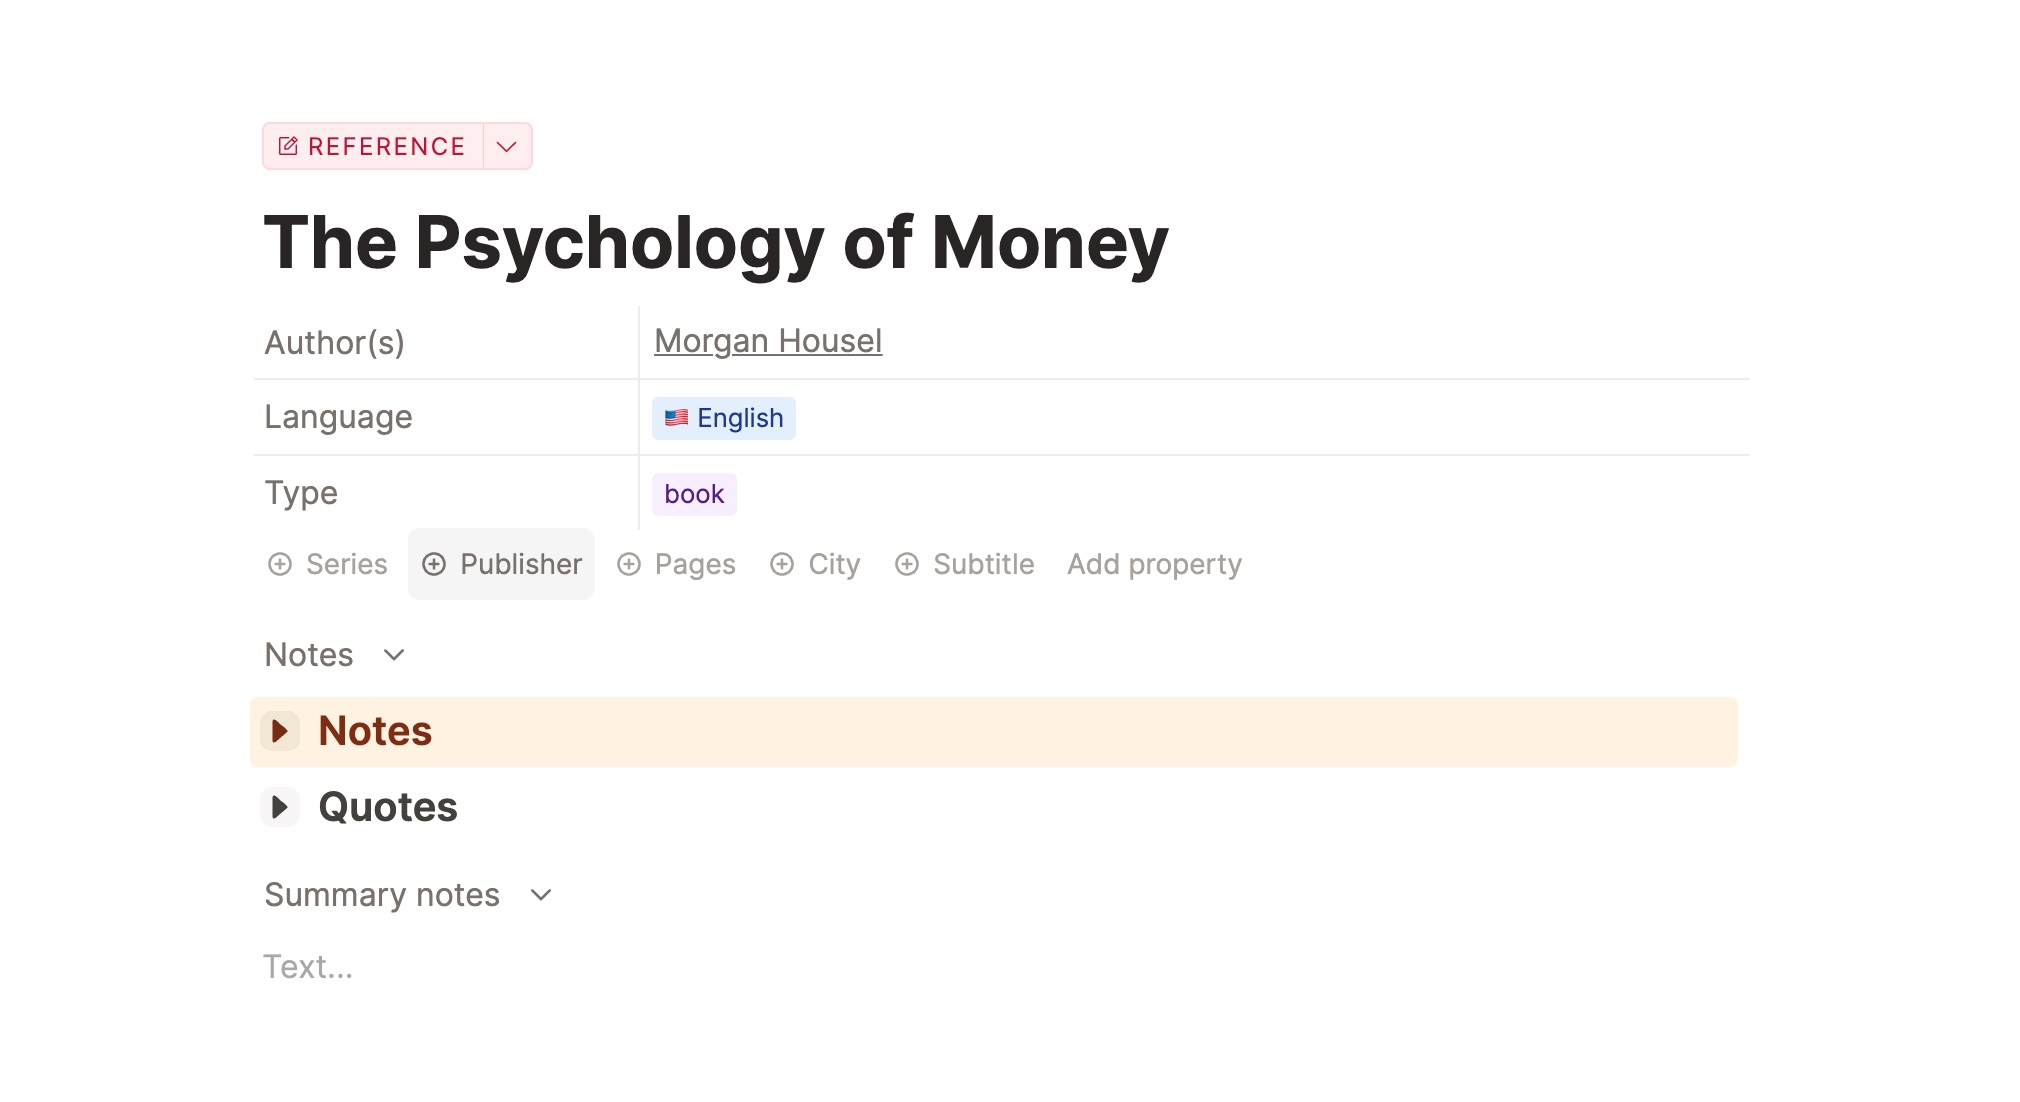This screenshot has width=2020, height=1102.
Task: Click the Series add property icon
Action: click(x=281, y=563)
